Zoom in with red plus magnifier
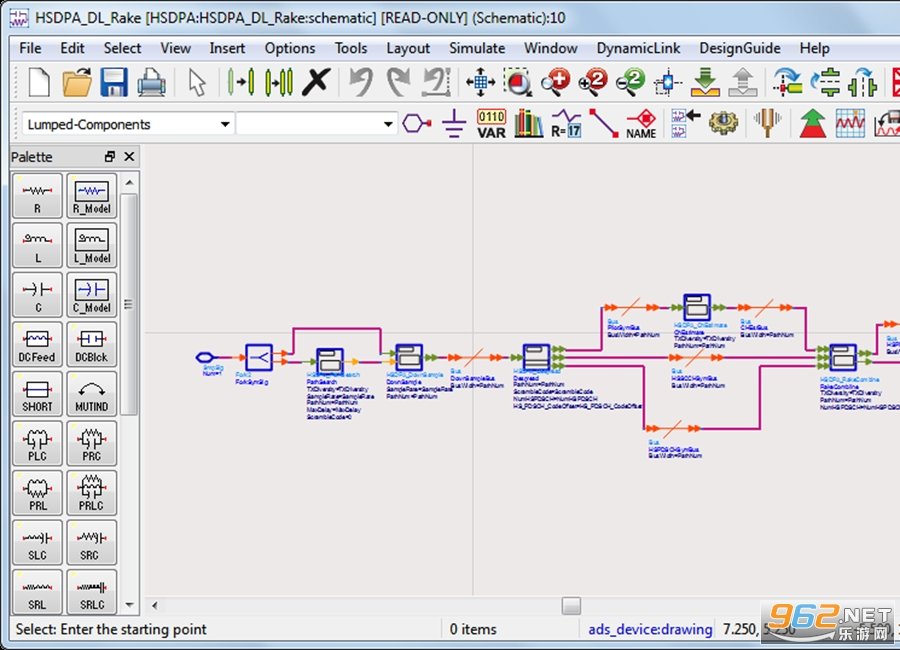The image size is (900, 650). (x=556, y=82)
